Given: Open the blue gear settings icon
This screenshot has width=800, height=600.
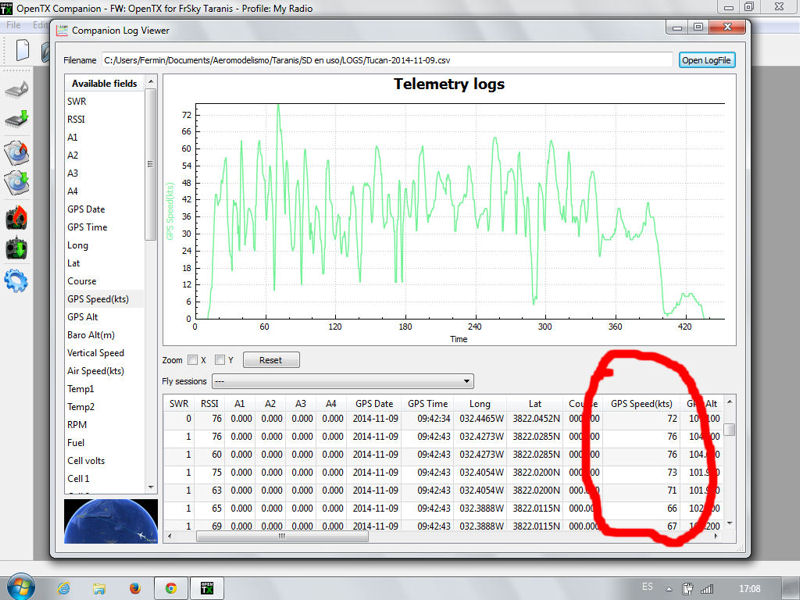Looking at the screenshot, I should click(16, 281).
